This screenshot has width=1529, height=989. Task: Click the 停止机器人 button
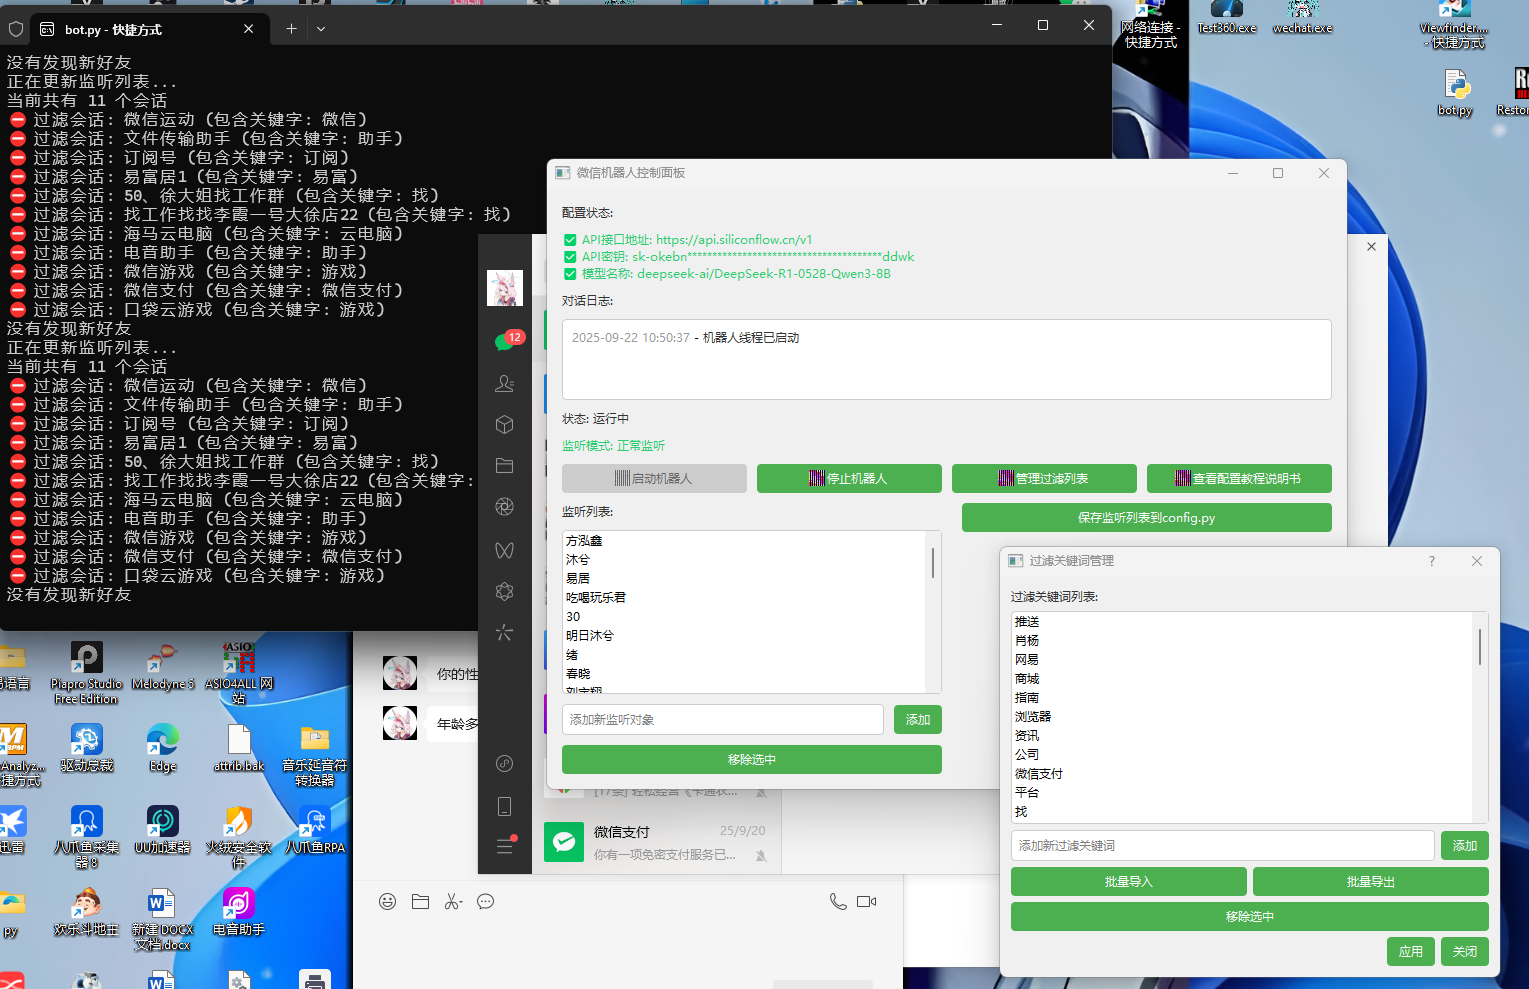[848, 479]
